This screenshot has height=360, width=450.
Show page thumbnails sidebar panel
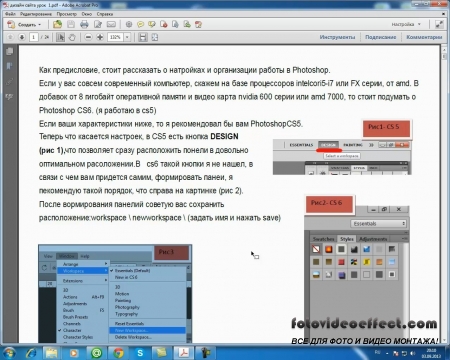click(9, 51)
